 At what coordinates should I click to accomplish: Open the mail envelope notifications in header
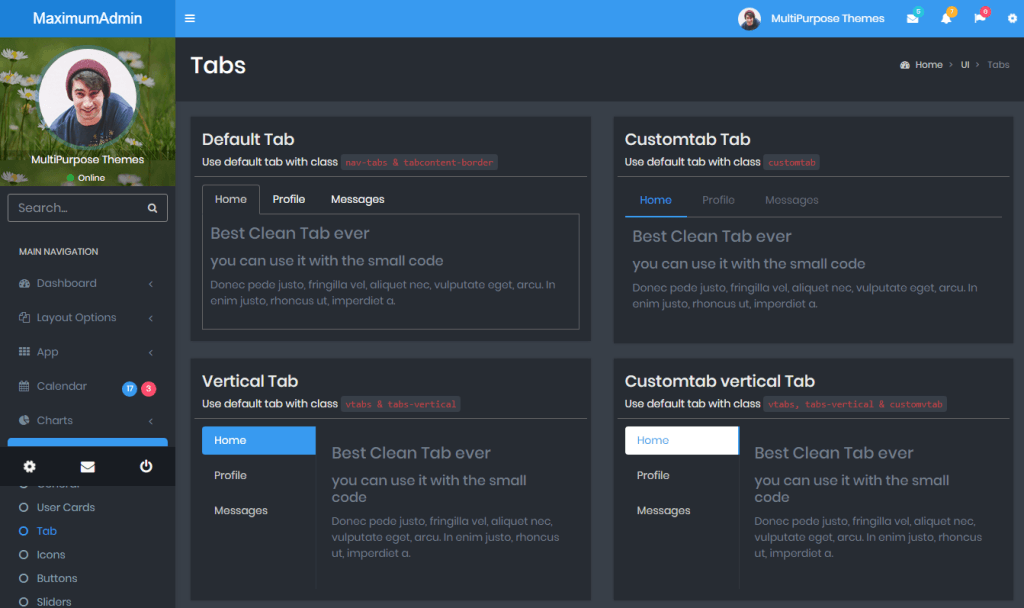coord(912,18)
